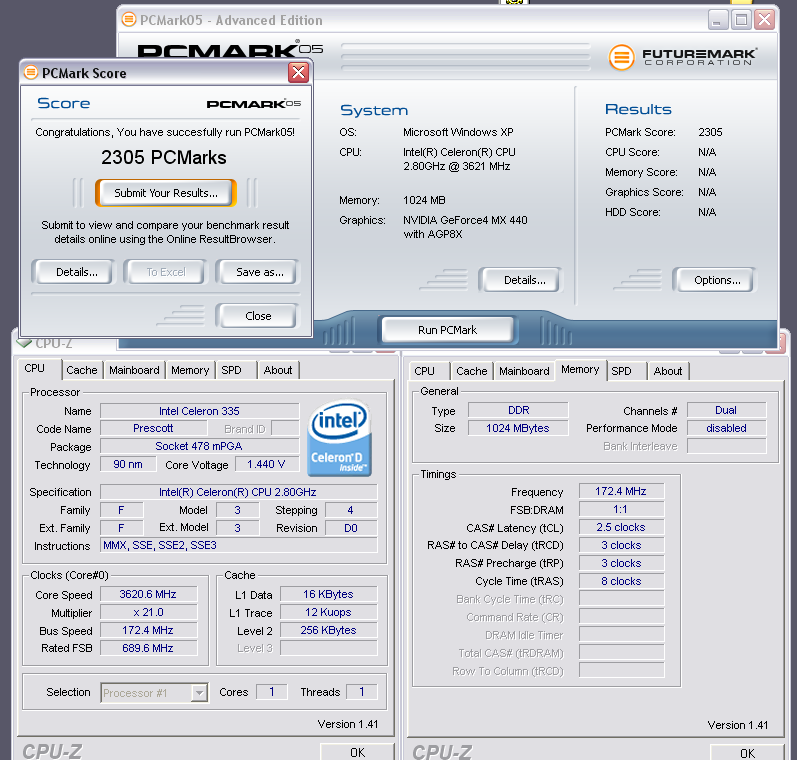Click the 8 clocks Cycle Time value
797x760 pixels.
click(x=621, y=581)
